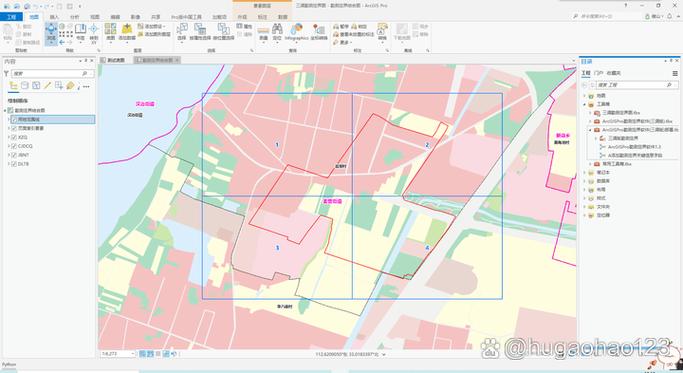Open the Edit (编辑) ribbon tab
Image resolution: width=683 pixels, height=373 pixels.
click(115, 17)
